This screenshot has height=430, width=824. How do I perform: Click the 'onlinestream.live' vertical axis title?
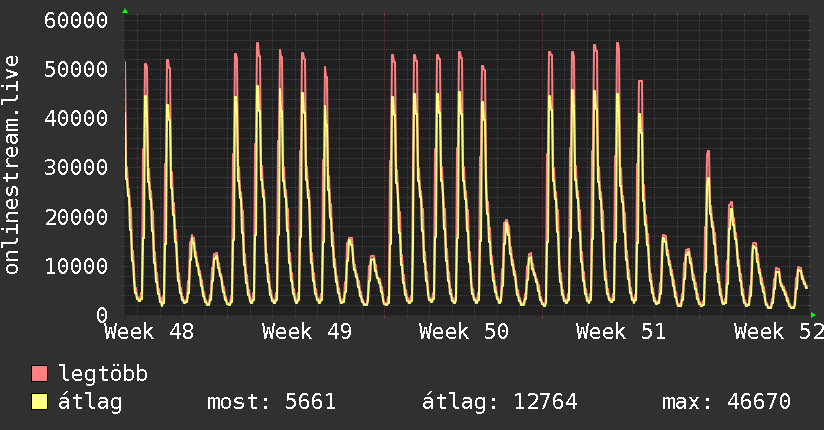tap(11, 165)
